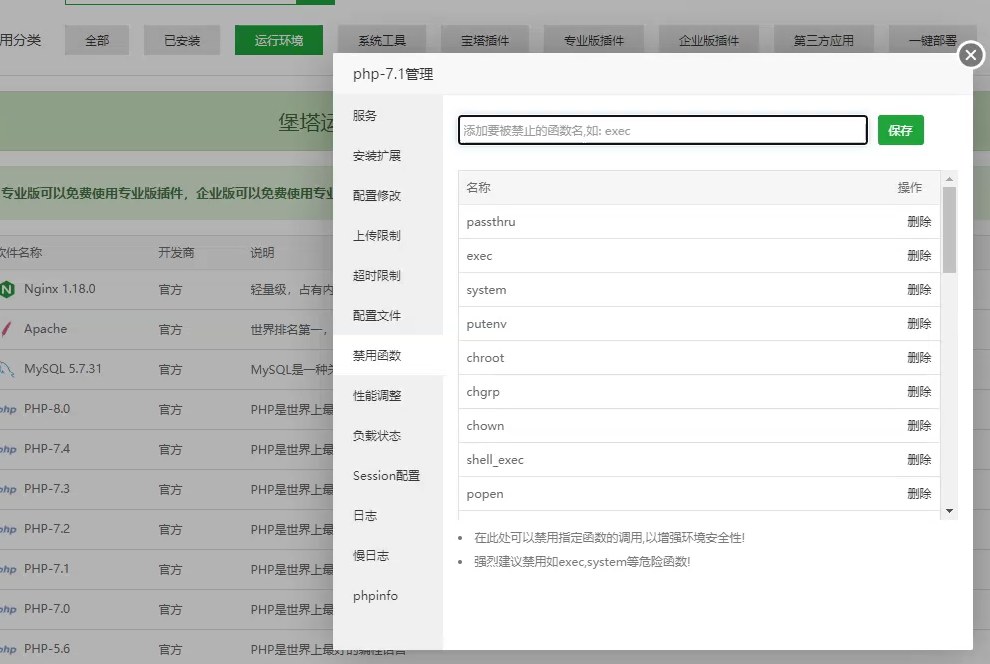Viewport: 990px width, 664px height.
Task: Click the scrollbar up arrow
Action: pyautogui.click(x=949, y=179)
